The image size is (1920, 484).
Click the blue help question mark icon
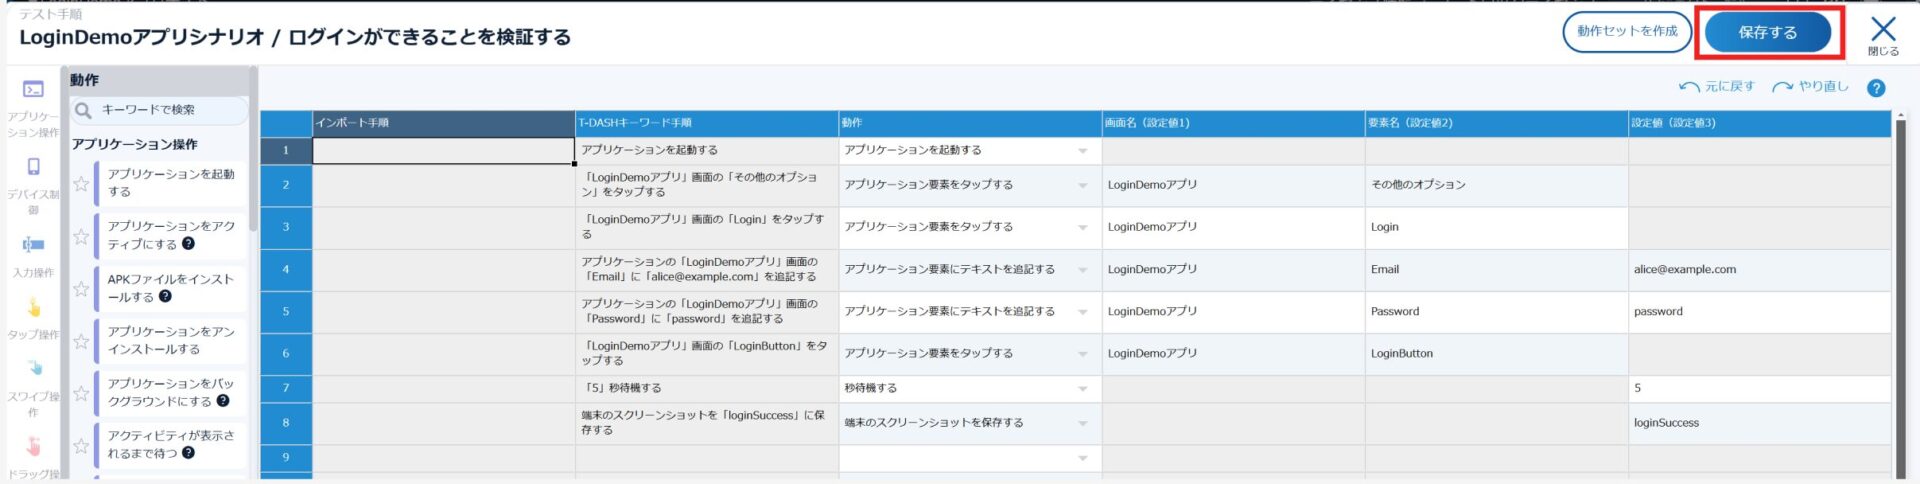[1876, 88]
